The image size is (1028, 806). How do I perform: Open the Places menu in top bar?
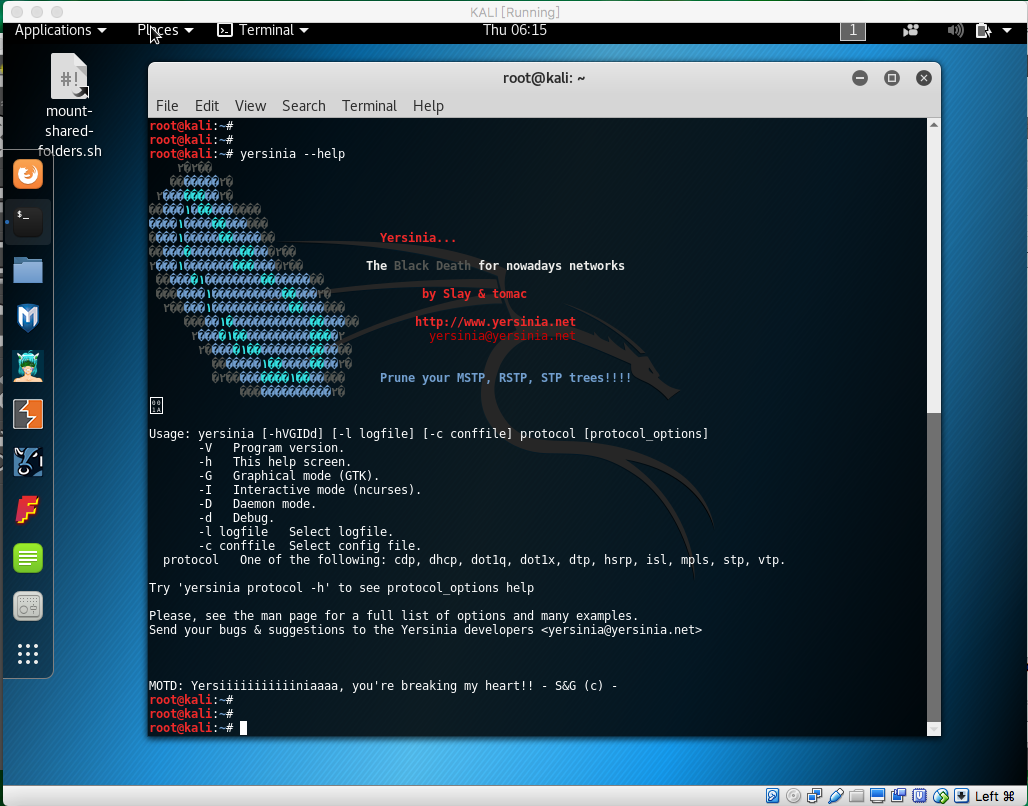pyautogui.click(x=165, y=30)
